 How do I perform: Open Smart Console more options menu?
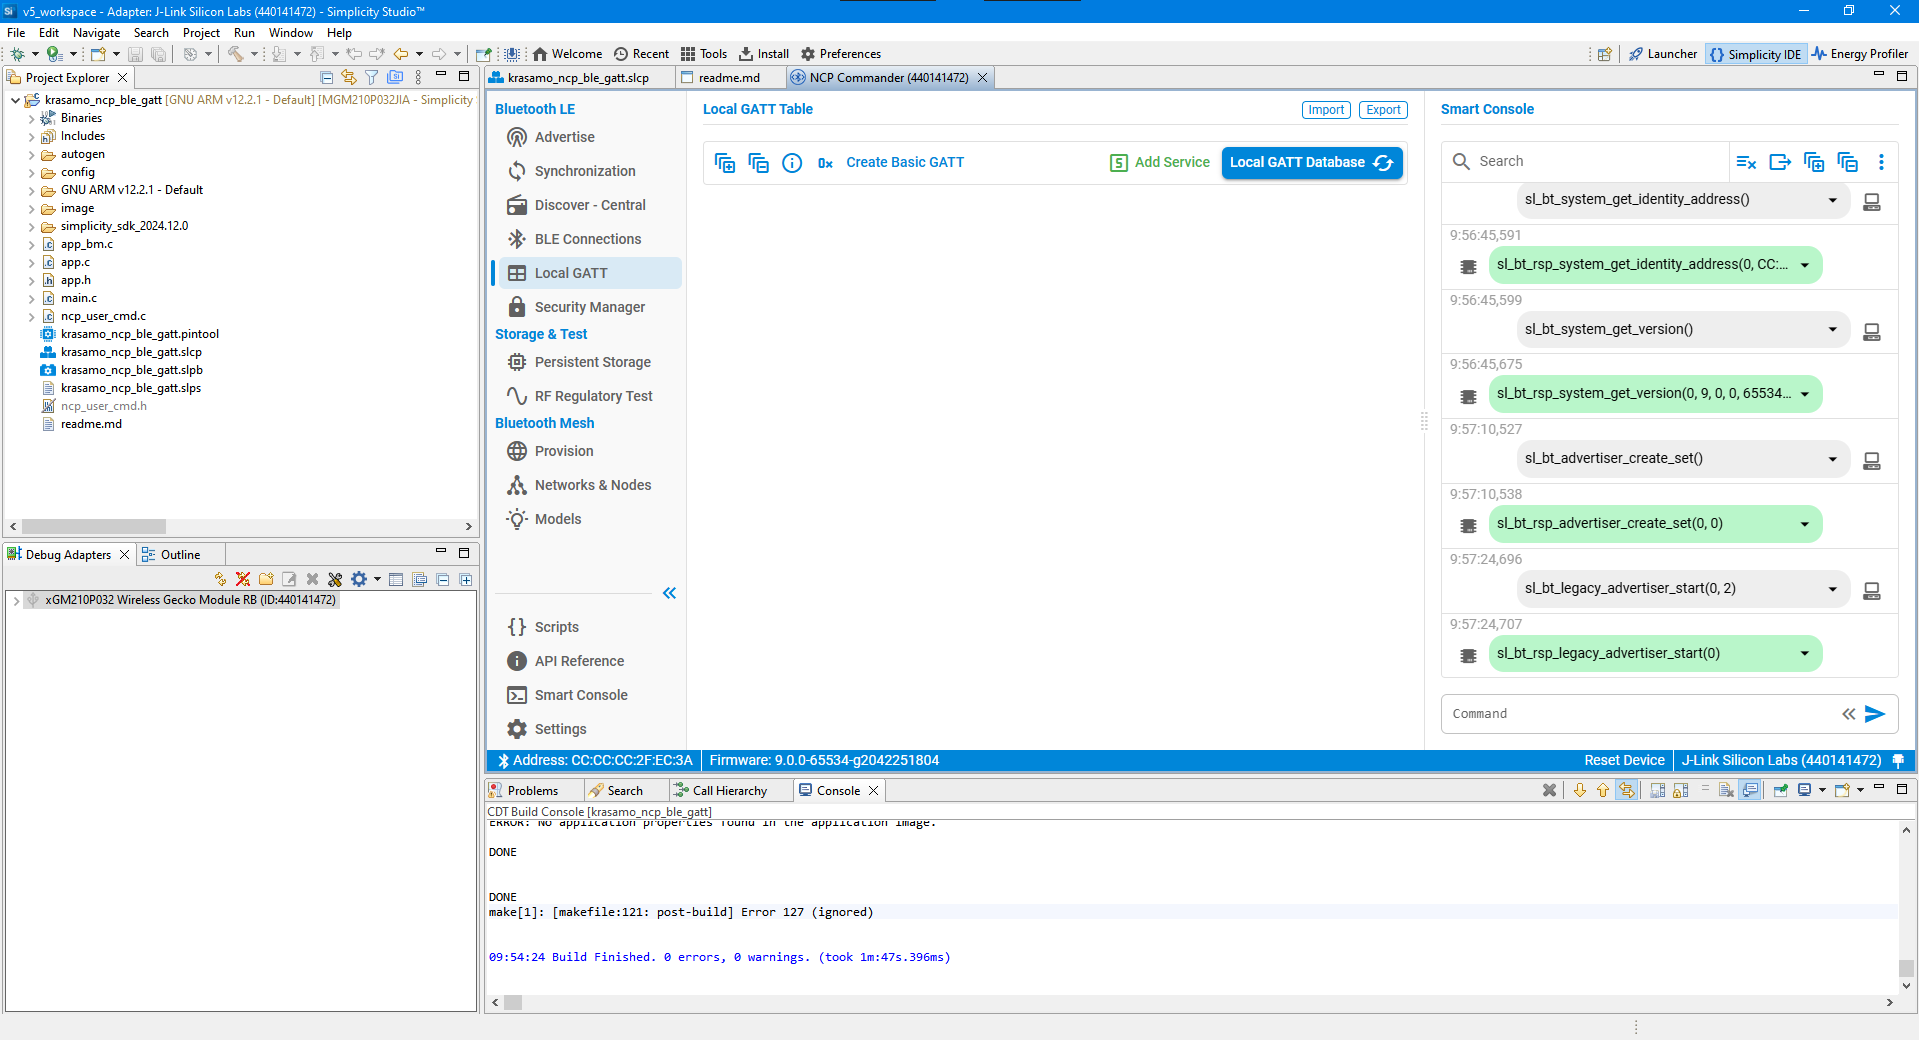(1881, 162)
